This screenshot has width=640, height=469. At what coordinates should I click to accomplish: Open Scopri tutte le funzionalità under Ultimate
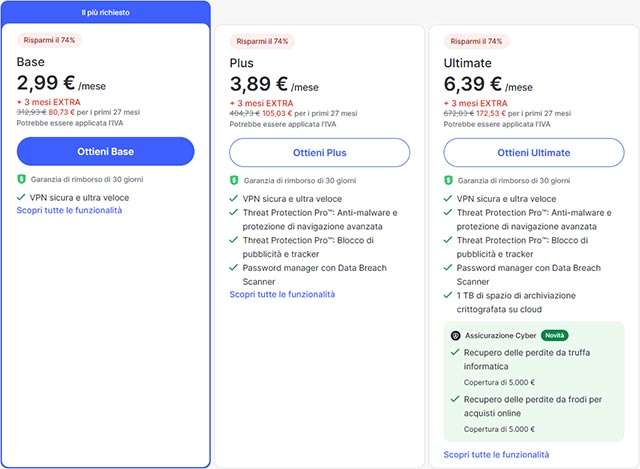coord(496,454)
